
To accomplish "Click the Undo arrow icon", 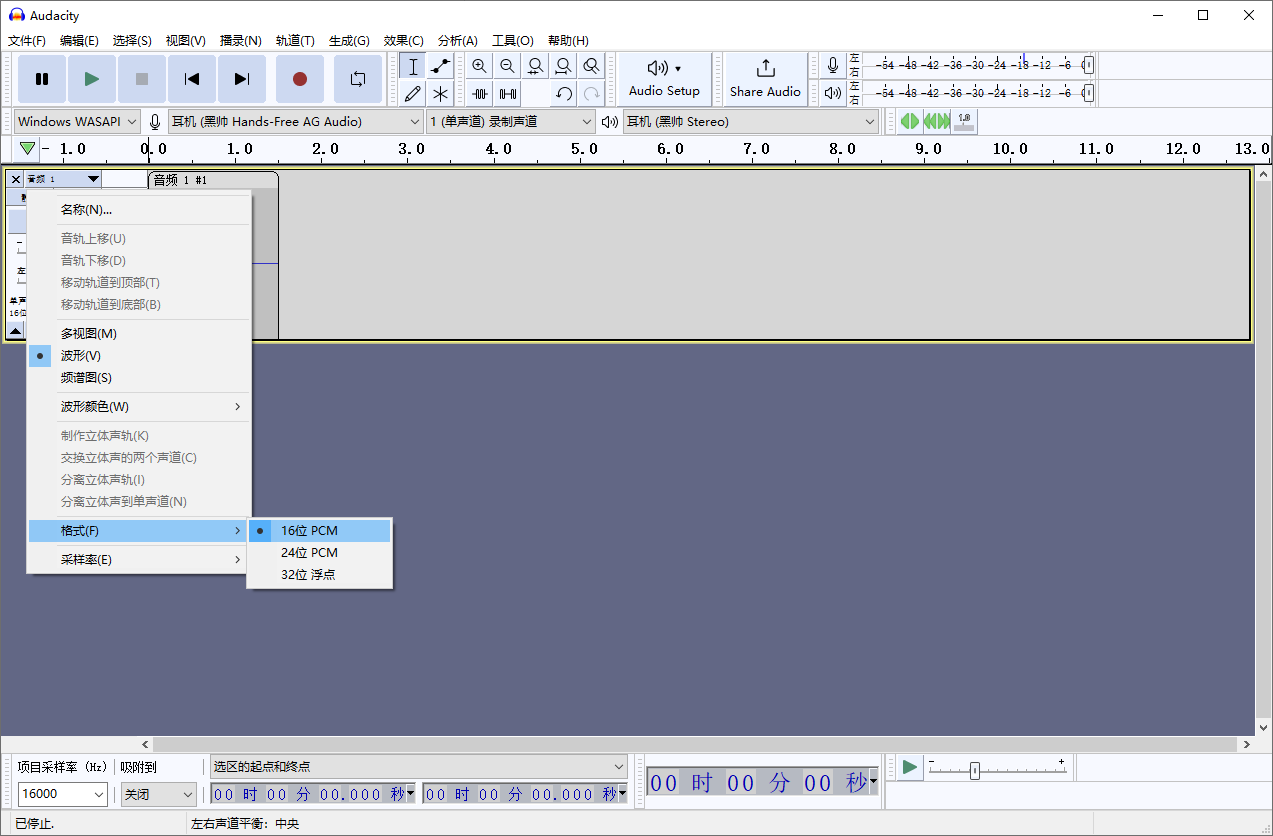I will 564,94.
